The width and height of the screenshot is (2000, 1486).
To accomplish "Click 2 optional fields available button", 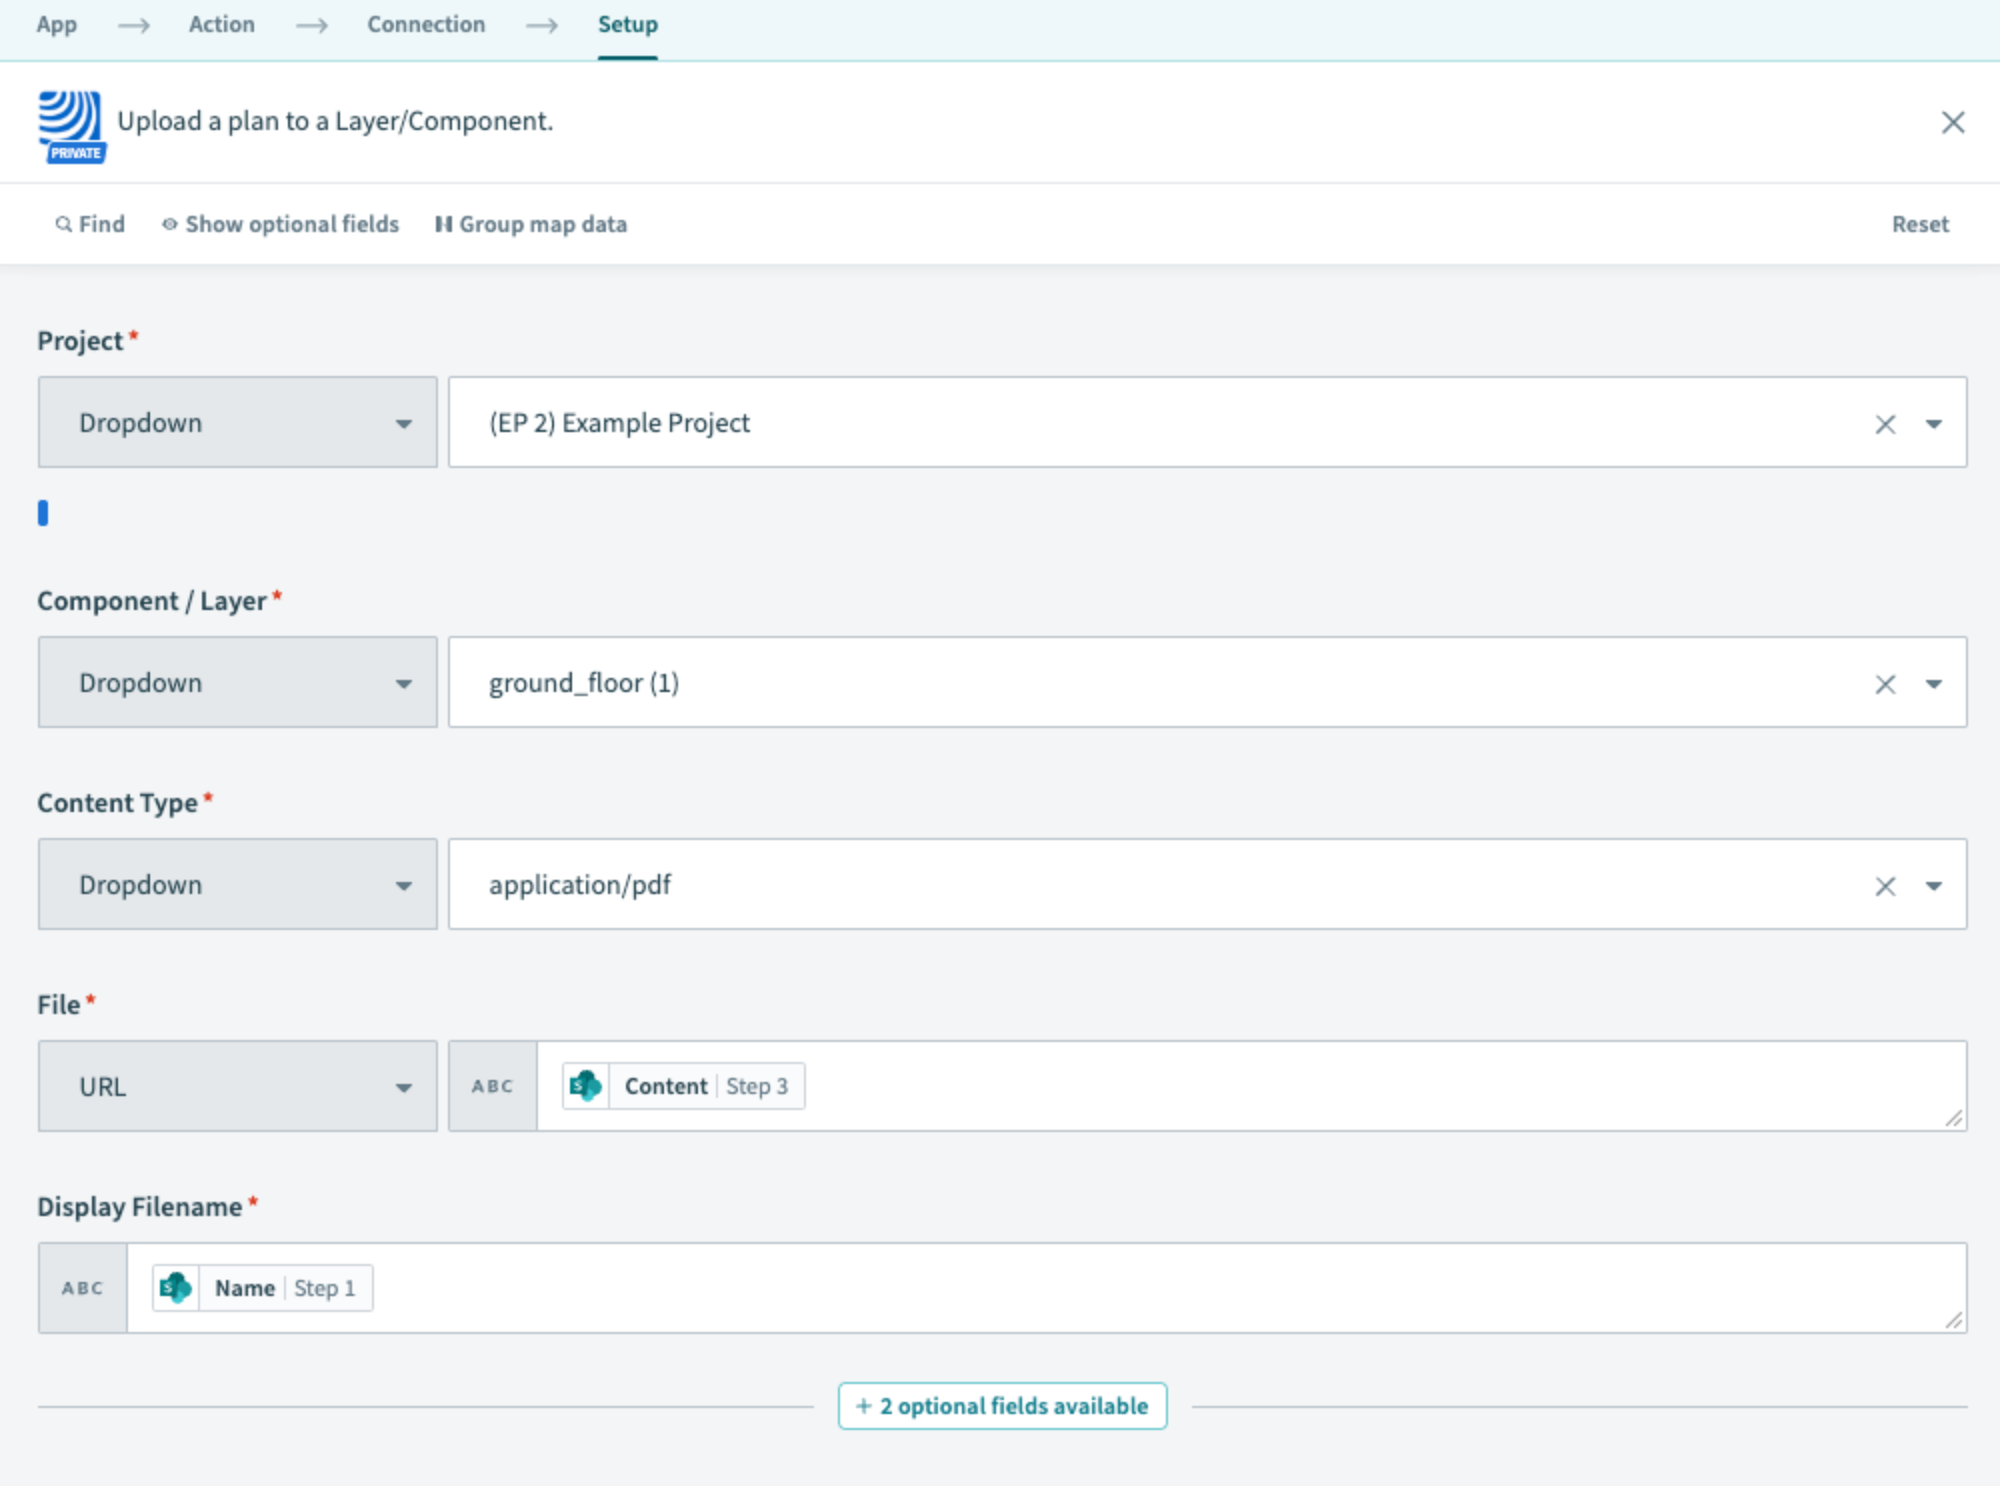I will (x=1002, y=1406).
